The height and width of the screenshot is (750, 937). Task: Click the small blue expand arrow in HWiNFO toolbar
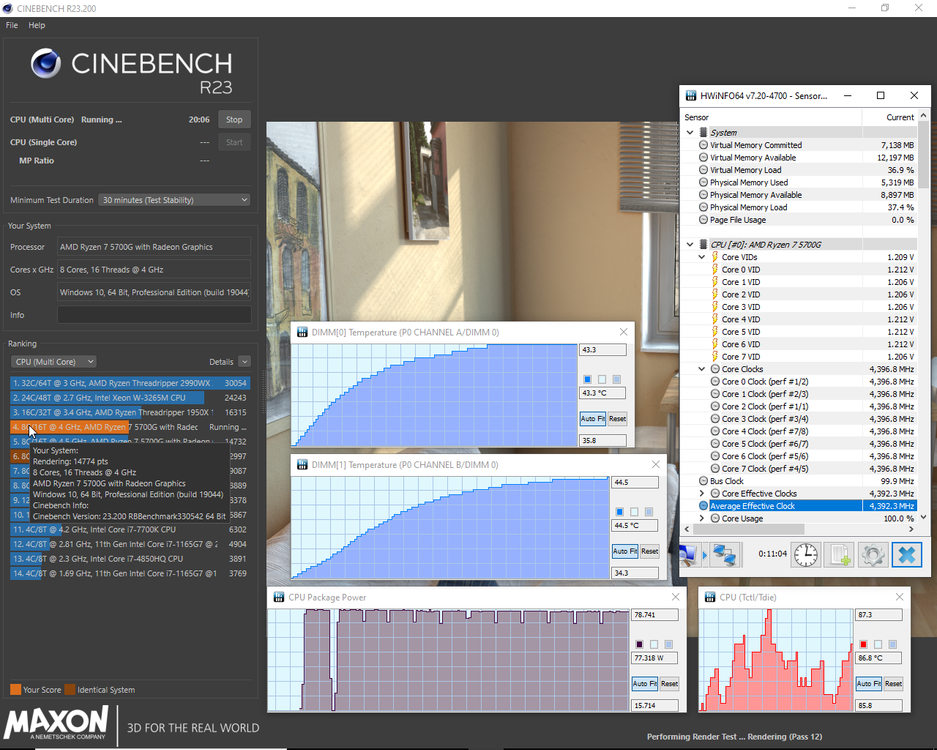click(x=705, y=555)
